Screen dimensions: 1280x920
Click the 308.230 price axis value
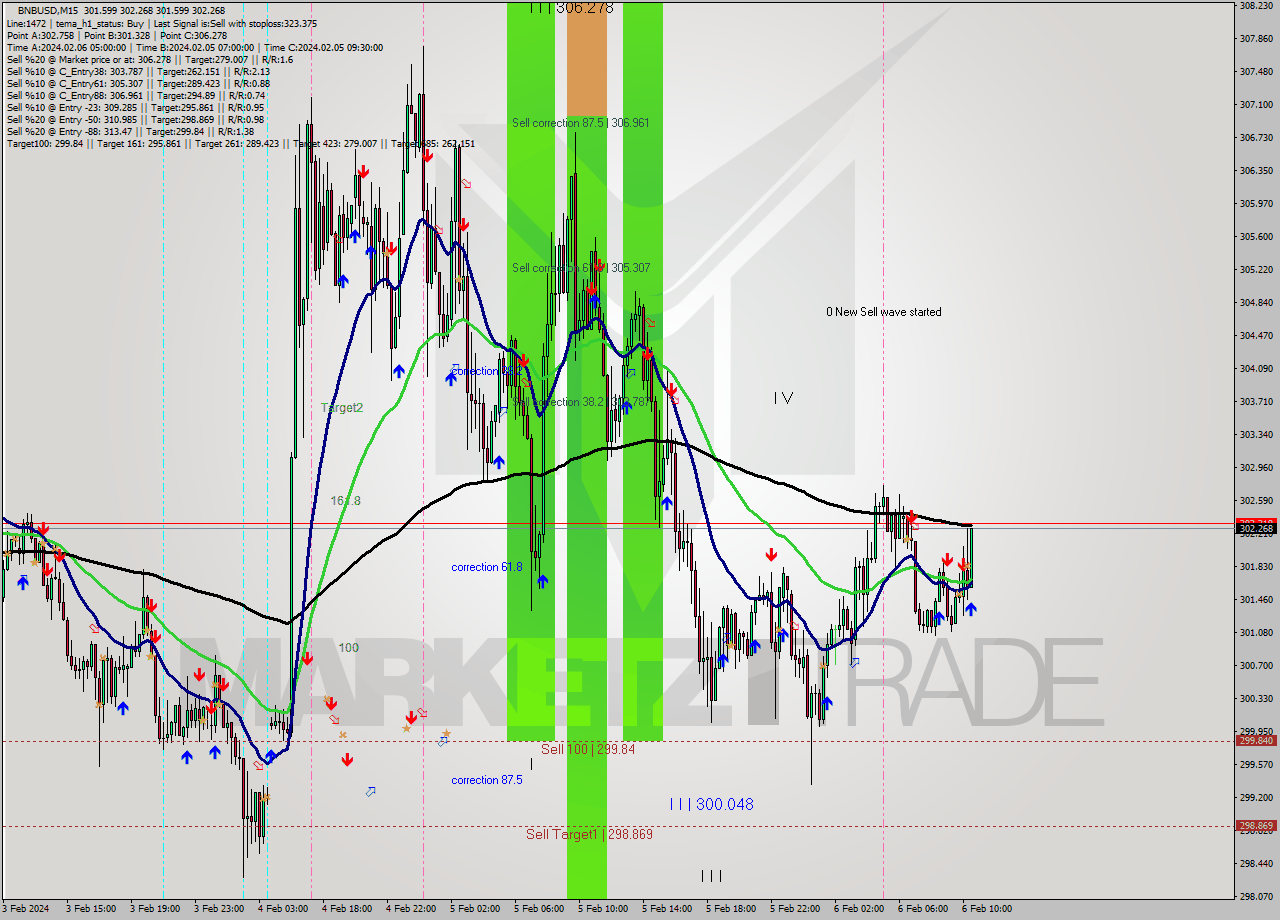coord(1256,6)
